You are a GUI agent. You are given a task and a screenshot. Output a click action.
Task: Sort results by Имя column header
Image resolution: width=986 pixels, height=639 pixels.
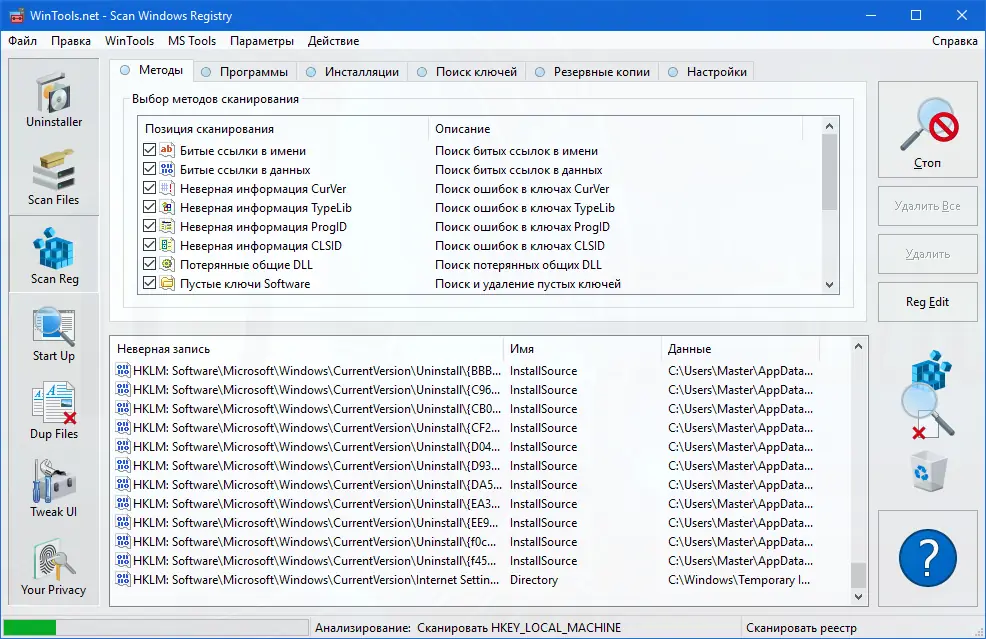pos(582,348)
